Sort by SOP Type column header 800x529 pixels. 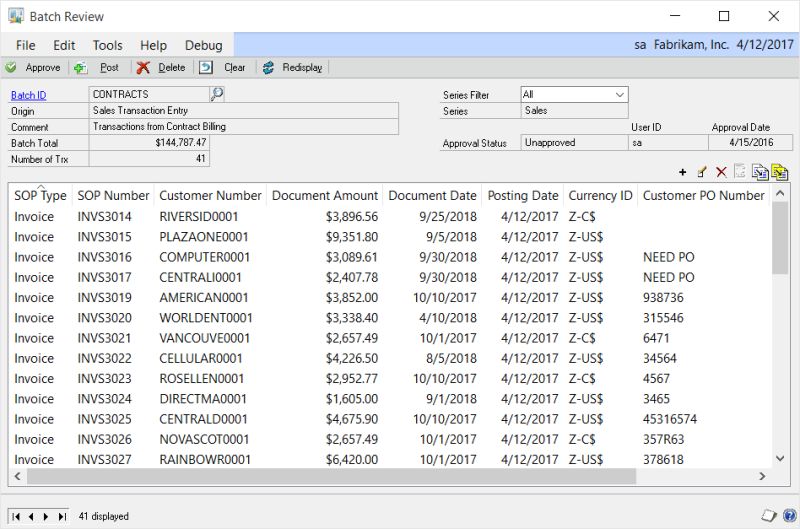(x=40, y=195)
